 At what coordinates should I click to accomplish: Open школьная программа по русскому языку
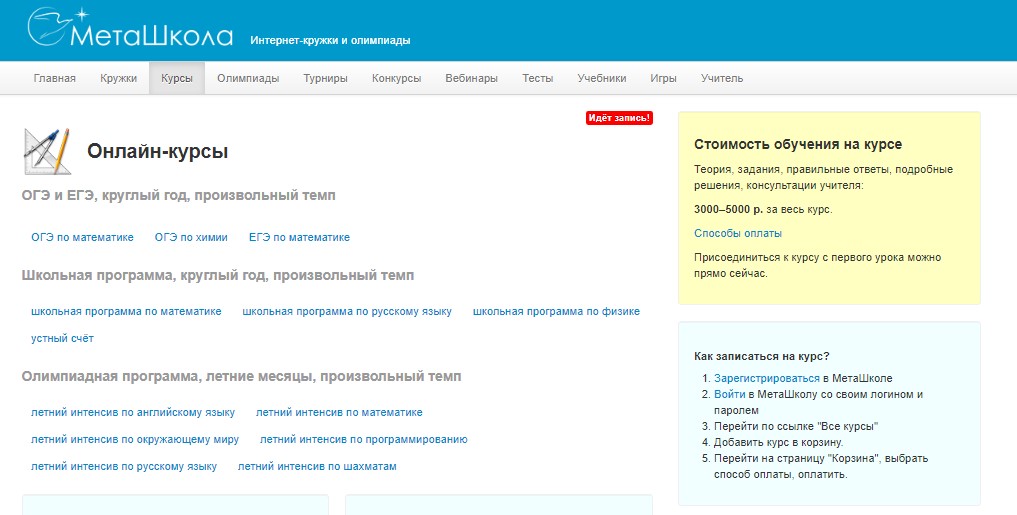click(347, 312)
